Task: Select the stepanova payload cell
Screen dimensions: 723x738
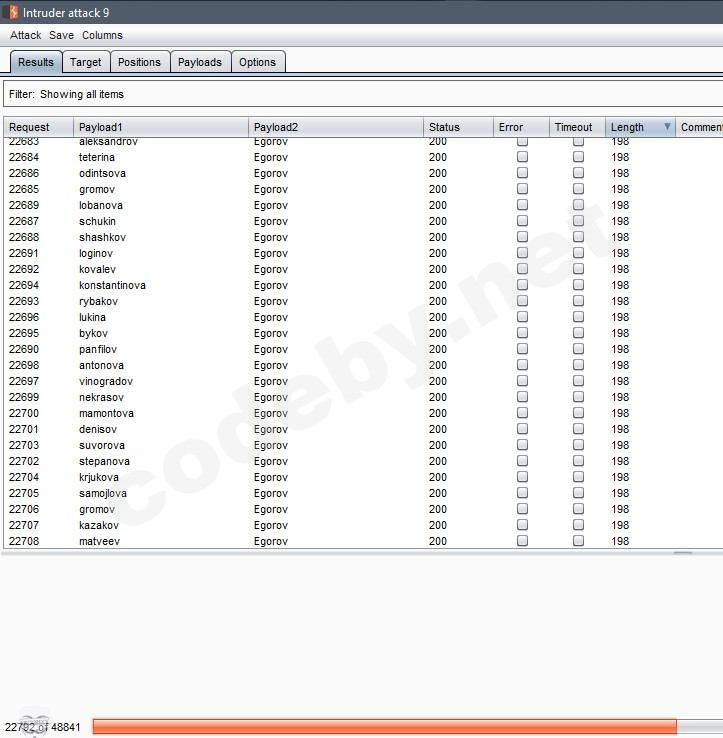Action: tap(104, 461)
